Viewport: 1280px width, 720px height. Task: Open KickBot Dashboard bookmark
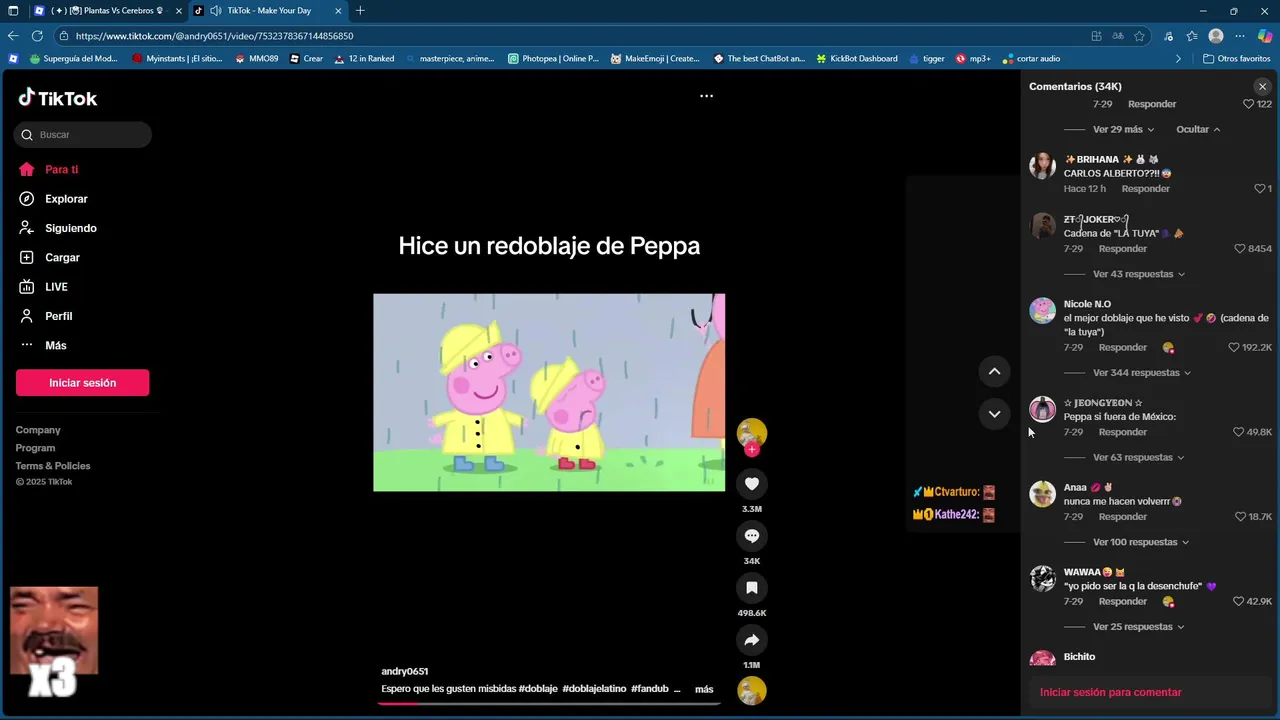tap(857, 59)
